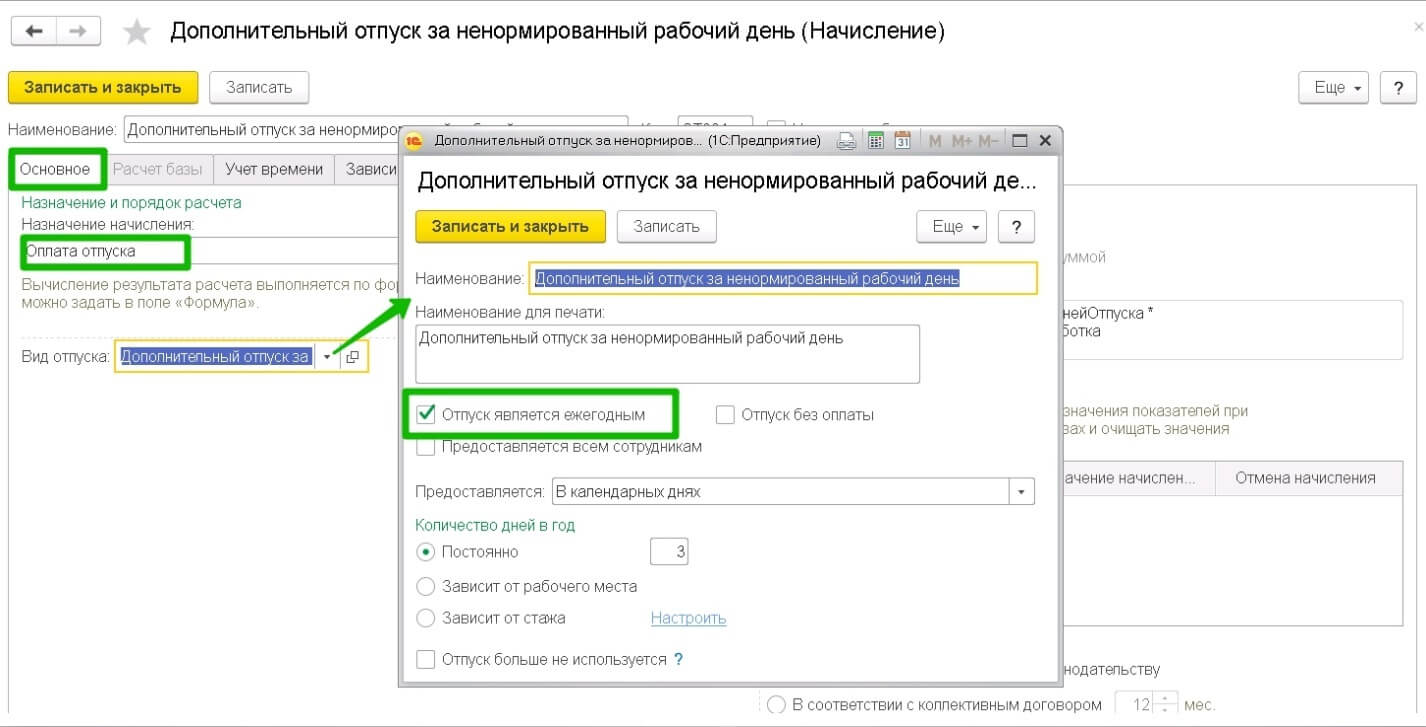
Task: Check Отпуск больше не используется checkbox
Action: (426, 660)
